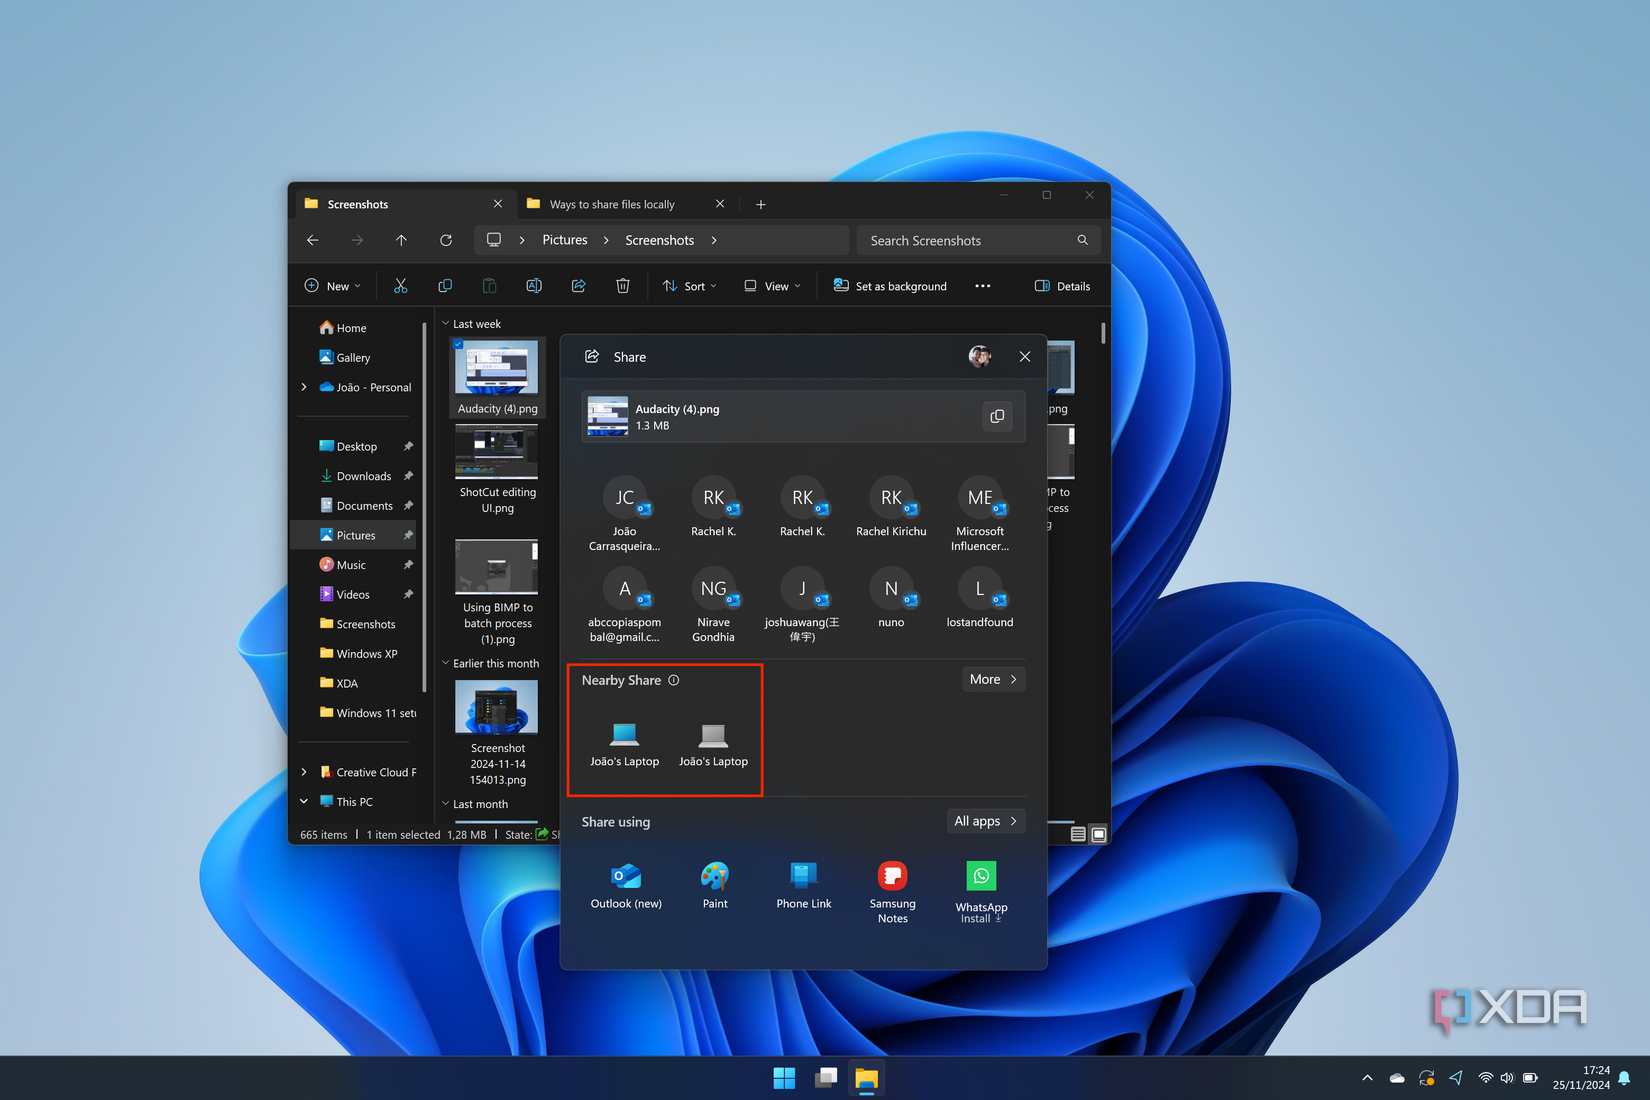Viewport: 1650px width, 1100px height.
Task: Open the See more toolbar menu
Action: click(x=982, y=285)
